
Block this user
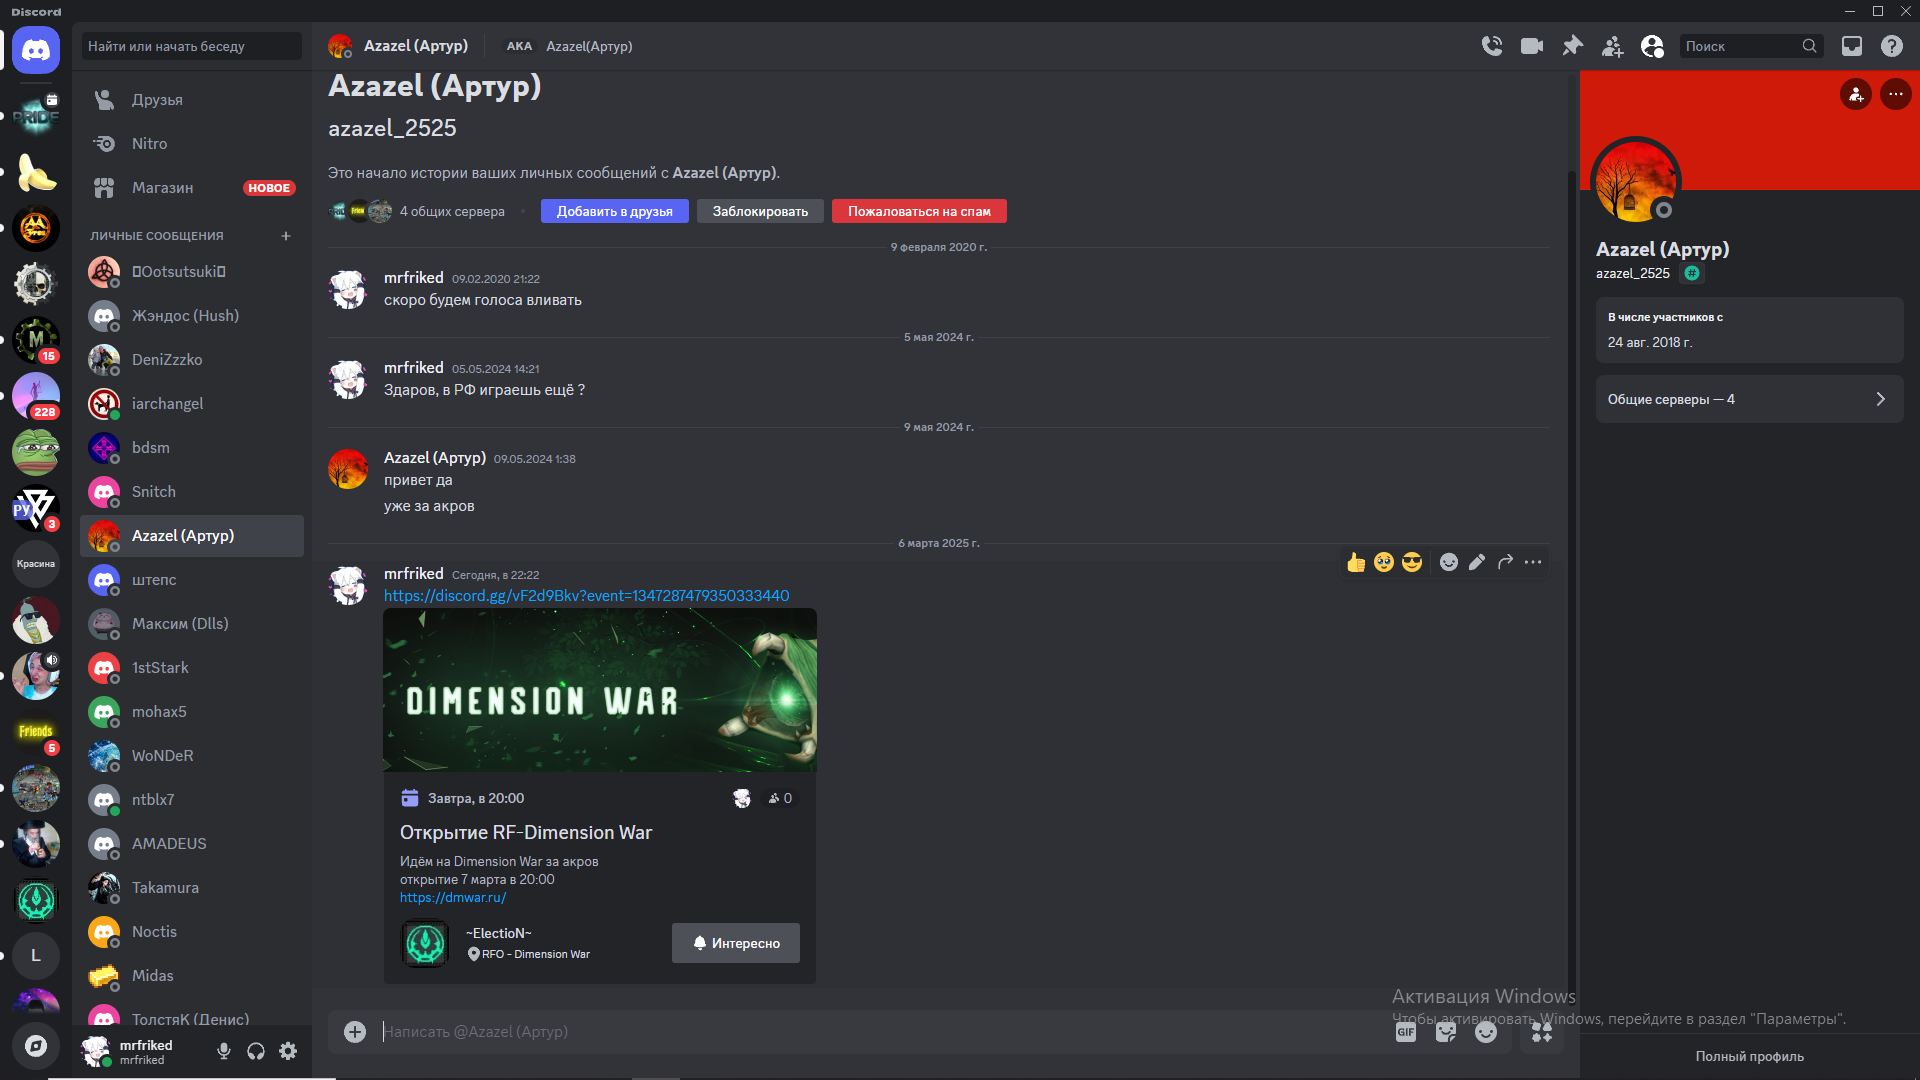click(760, 211)
